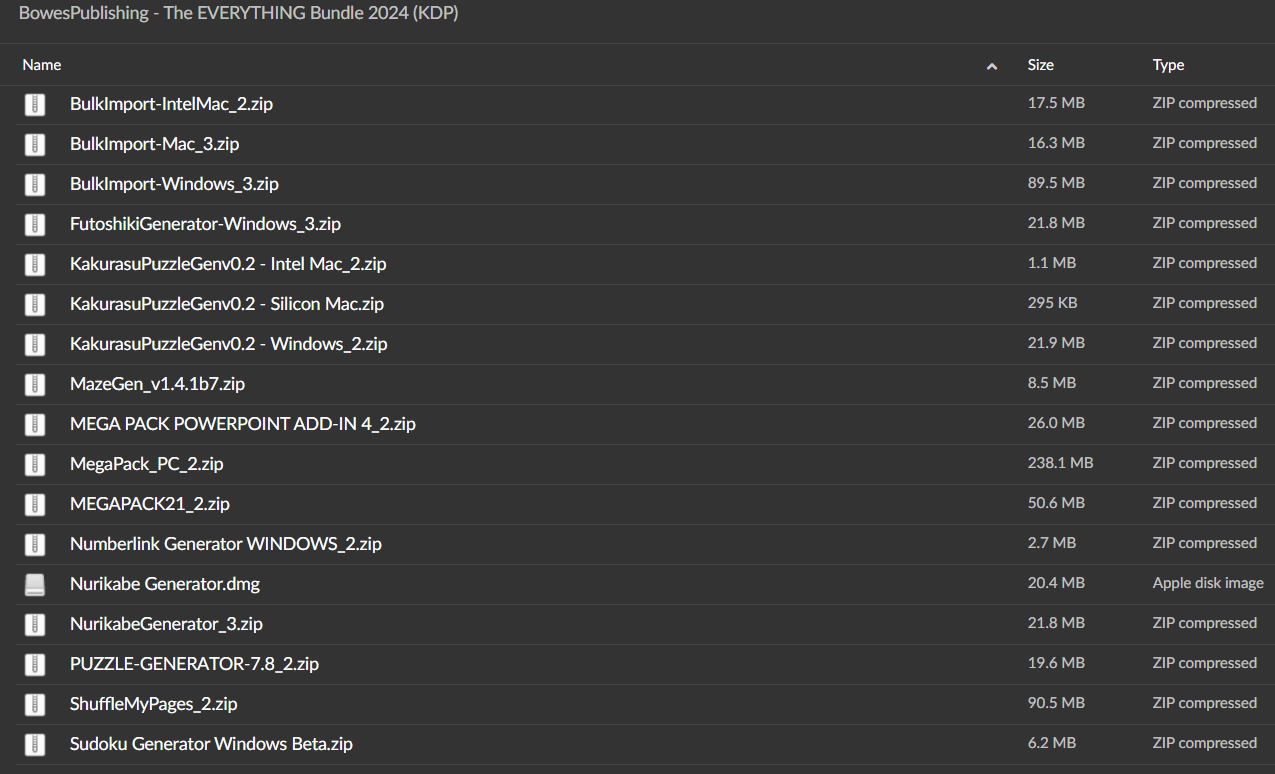
Task: Click the zip icon beside KakurasuPuzzleGenv0.2 - Windows_2.zip
Action: coord(35,344)
